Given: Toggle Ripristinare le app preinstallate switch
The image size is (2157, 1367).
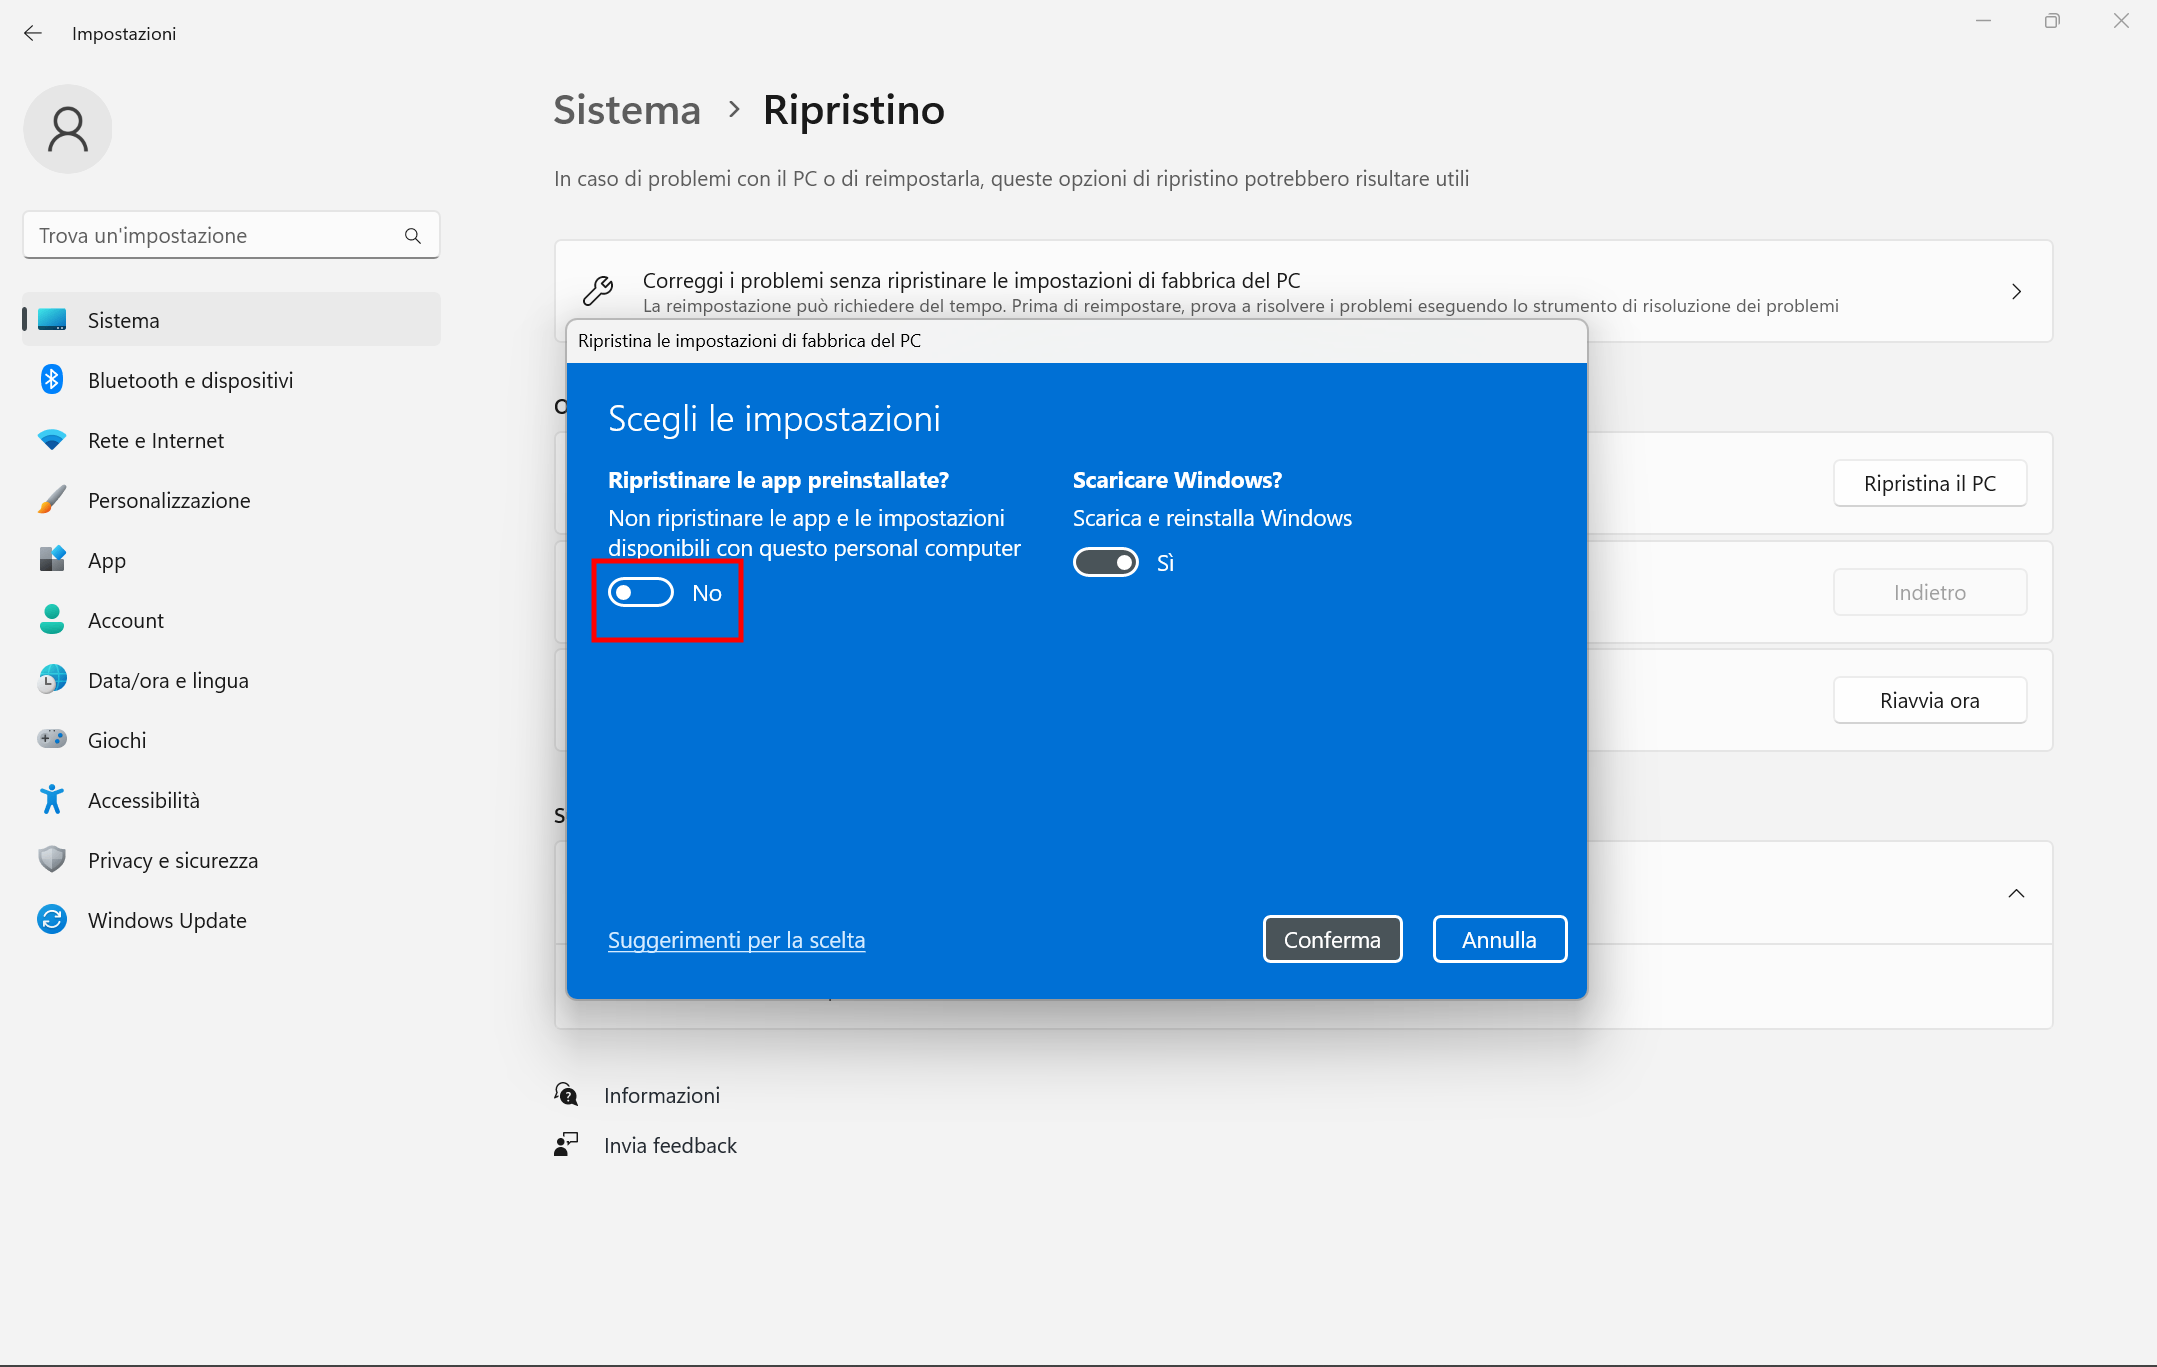Looking at the screenshot, I should point(641,593).
